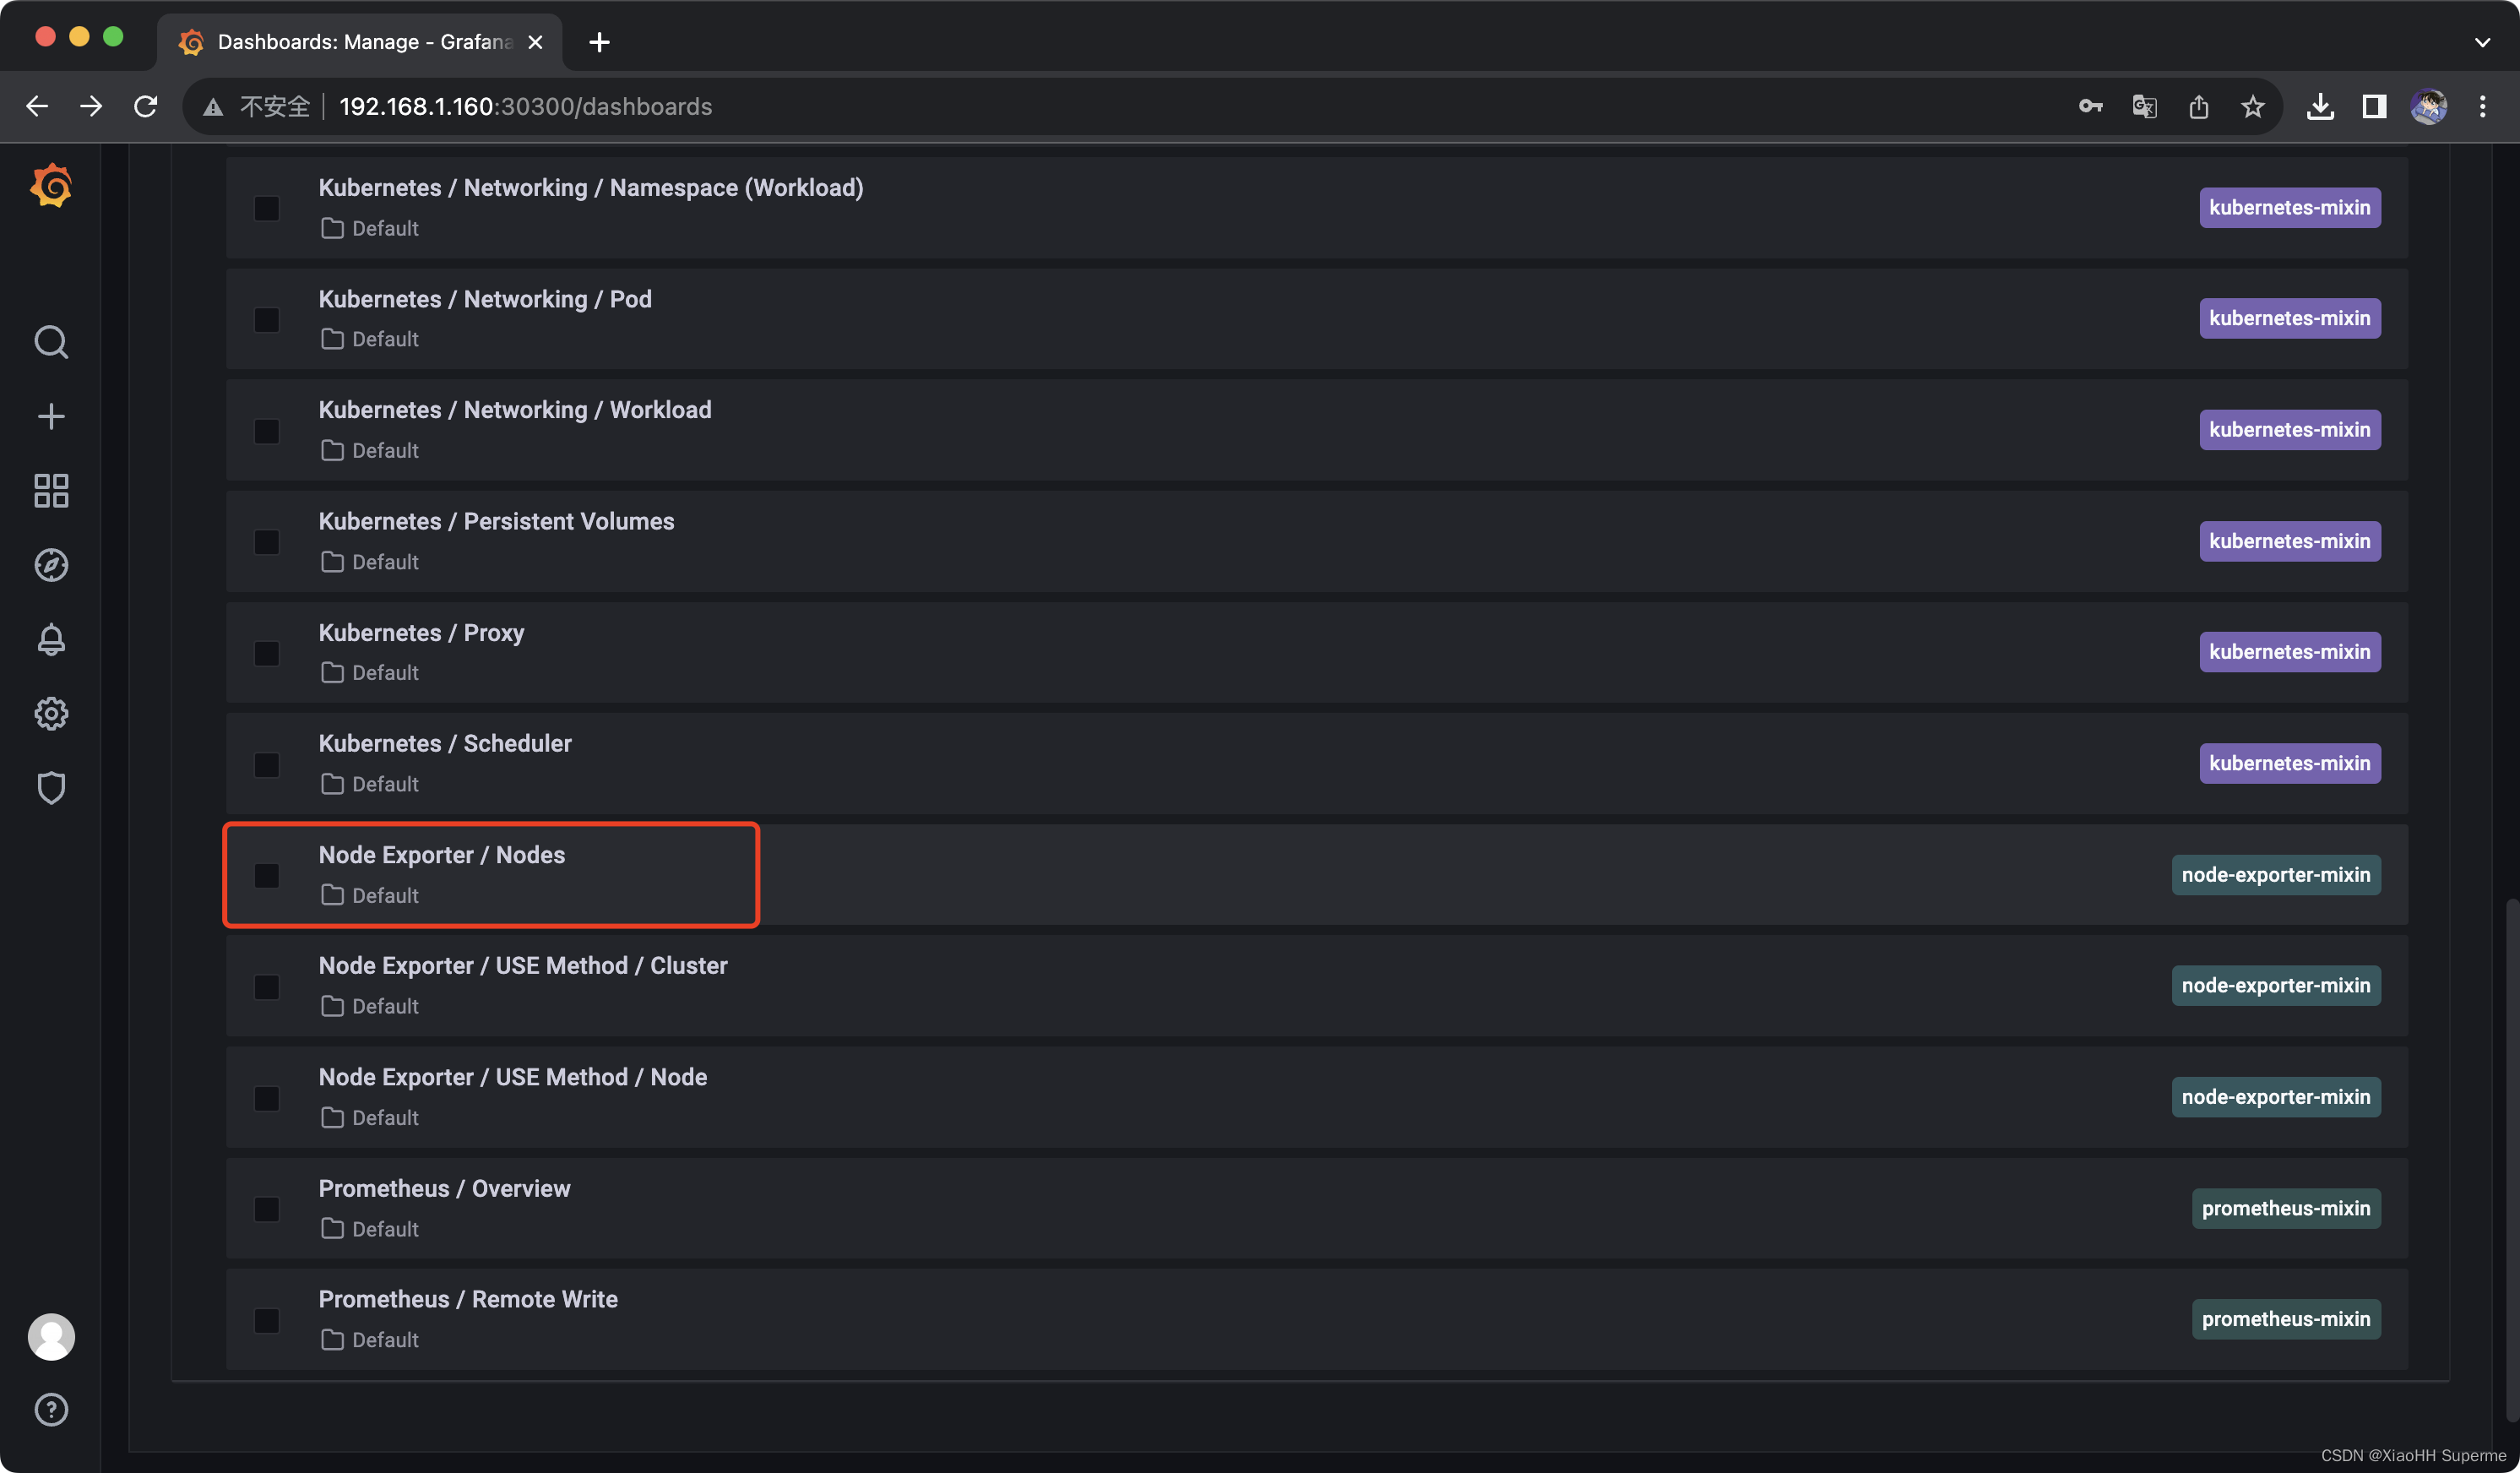The image size is (2520, 1473).
Task: Filter by prometheus-mixin tag on Overview row
Action: click(x=2286, y=1208)
